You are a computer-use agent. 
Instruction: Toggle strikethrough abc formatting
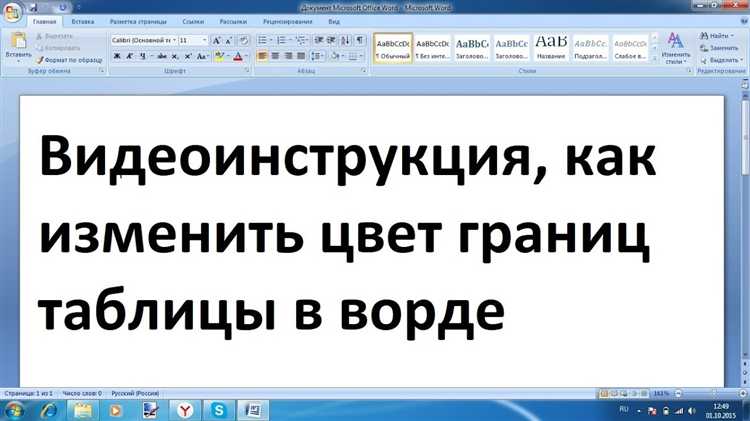point(162,56)
